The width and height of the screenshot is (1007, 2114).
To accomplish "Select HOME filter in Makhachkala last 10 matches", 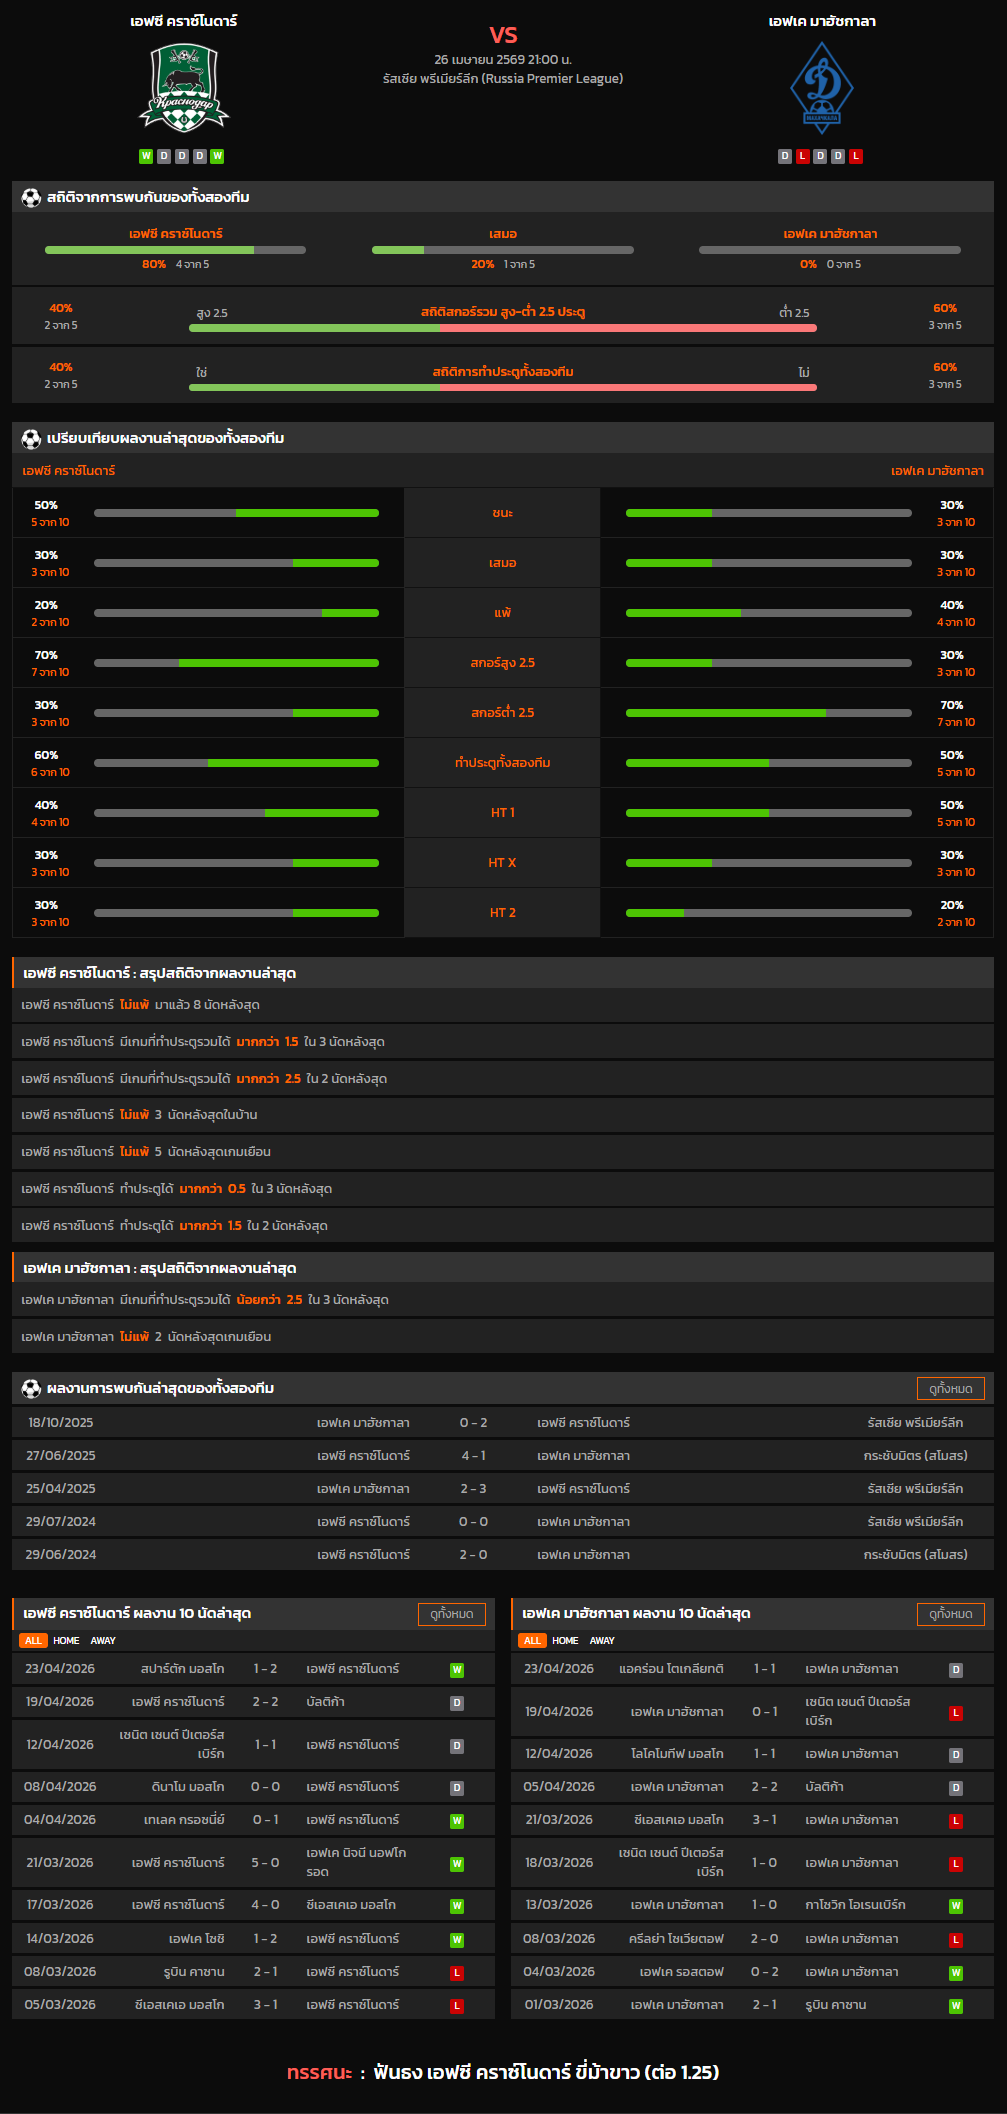I will coord(565,1641).
